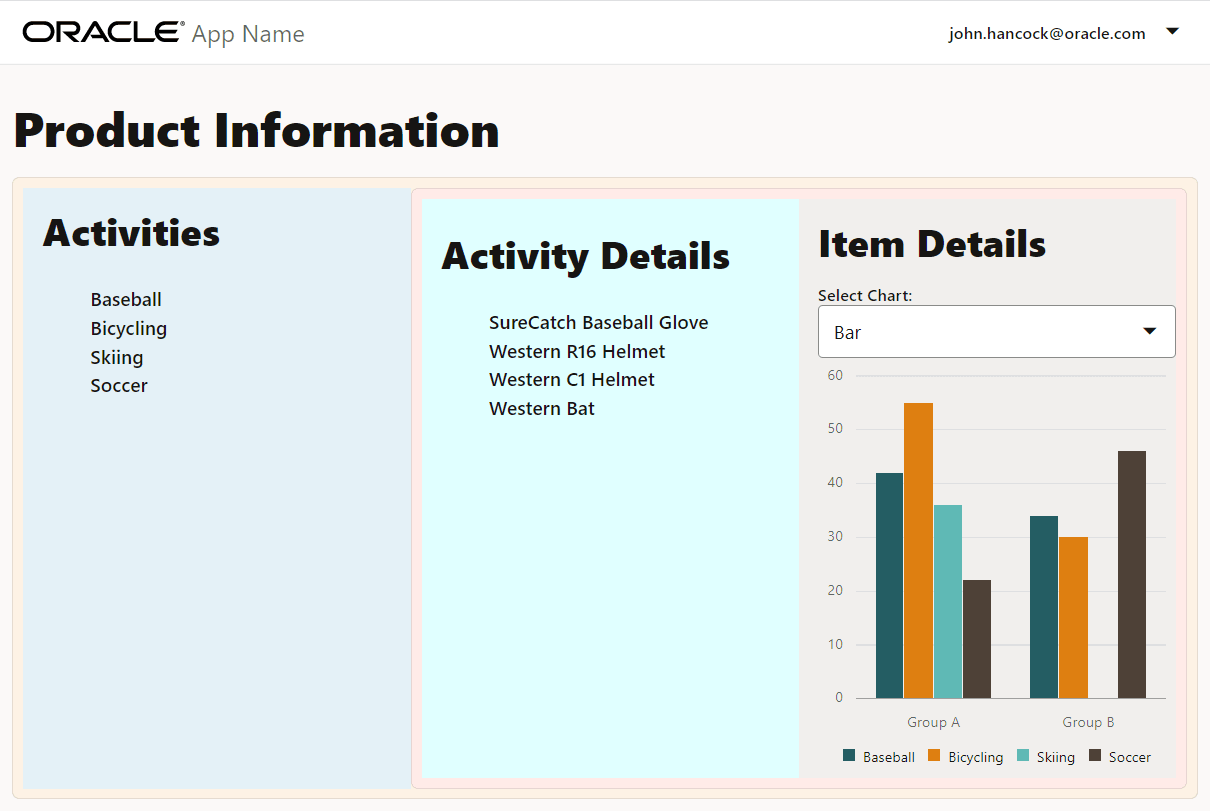Click Group A Soccer bar
The image size is (1210, 811).
[x=977, y=639]
